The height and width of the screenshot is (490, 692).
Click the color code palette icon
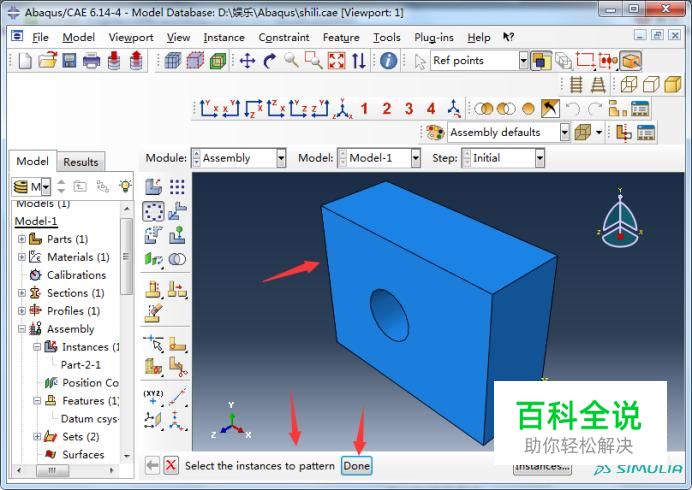tap(435, 132)
